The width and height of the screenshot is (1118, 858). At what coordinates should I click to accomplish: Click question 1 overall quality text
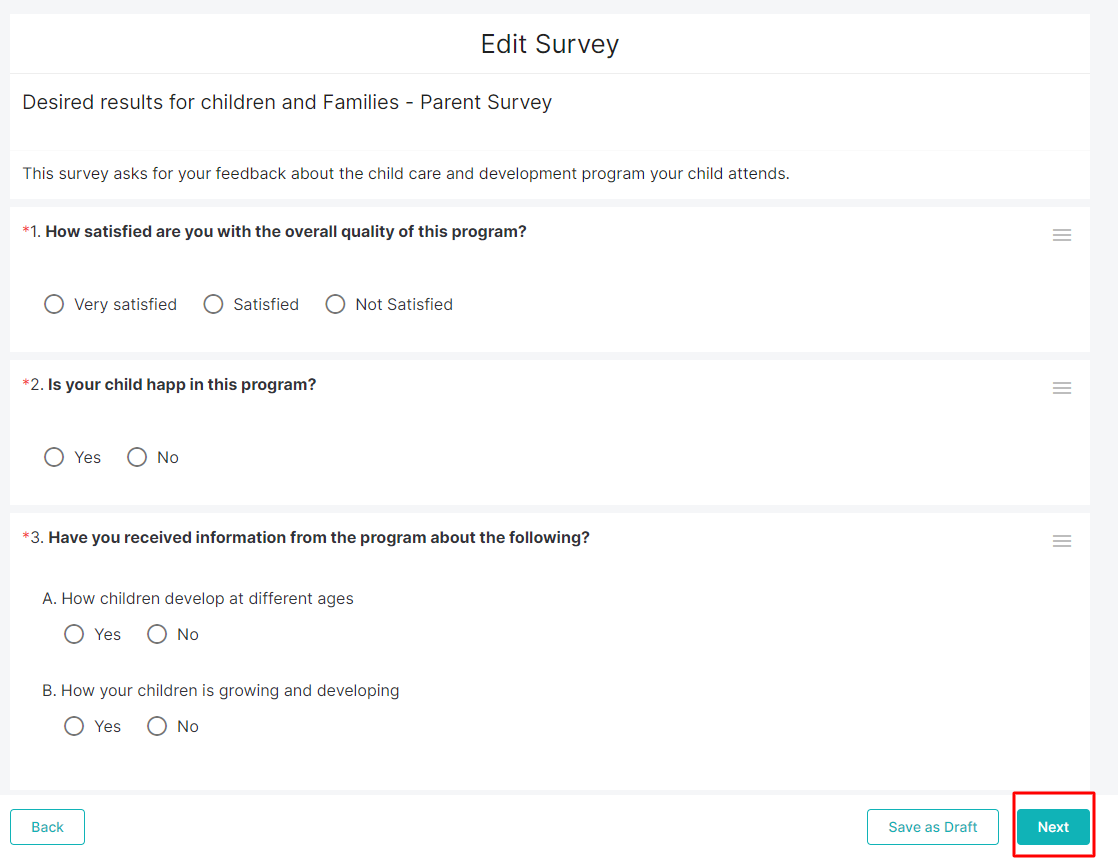286,232
